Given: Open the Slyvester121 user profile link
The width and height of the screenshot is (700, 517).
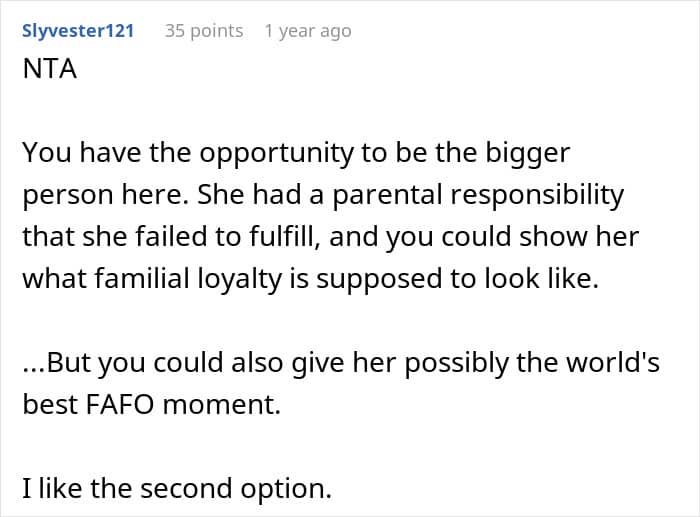Looking at the screenshot, I should tap(78, 31).
